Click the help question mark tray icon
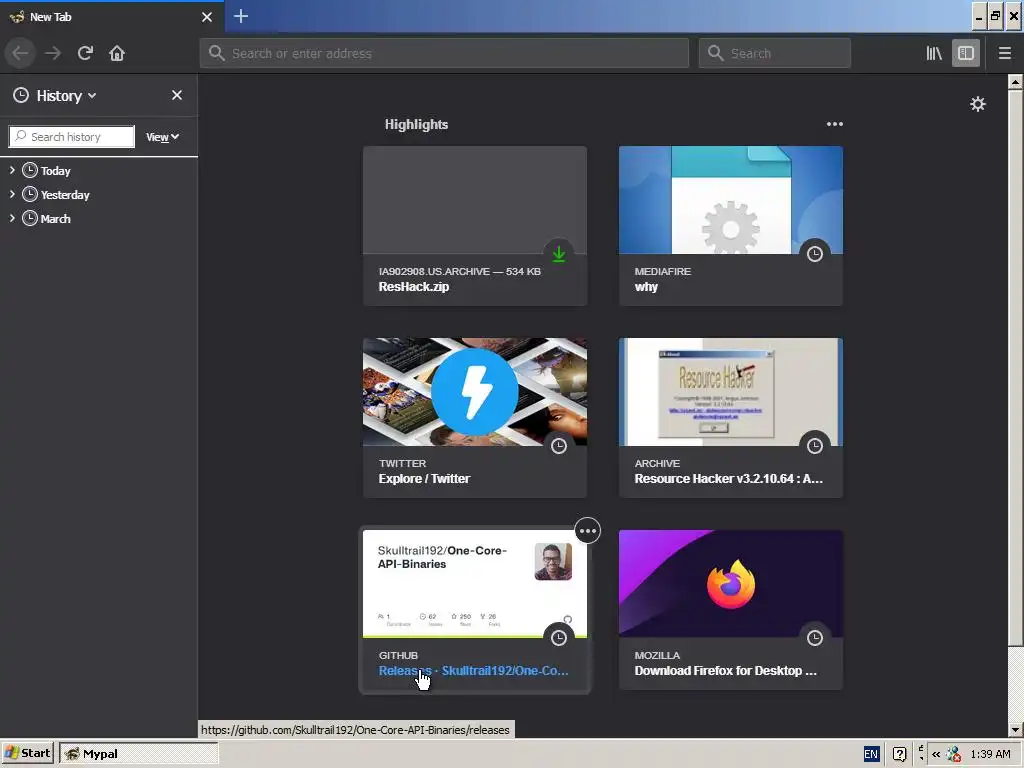 click(899, 754)
